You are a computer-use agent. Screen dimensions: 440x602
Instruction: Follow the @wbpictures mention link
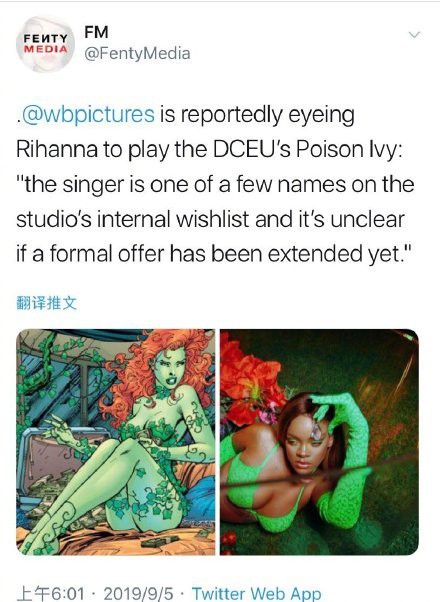click(x=88, y=114)
